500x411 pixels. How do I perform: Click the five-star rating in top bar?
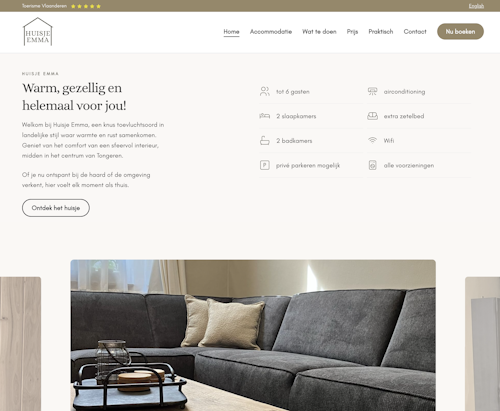click(86, 6)
